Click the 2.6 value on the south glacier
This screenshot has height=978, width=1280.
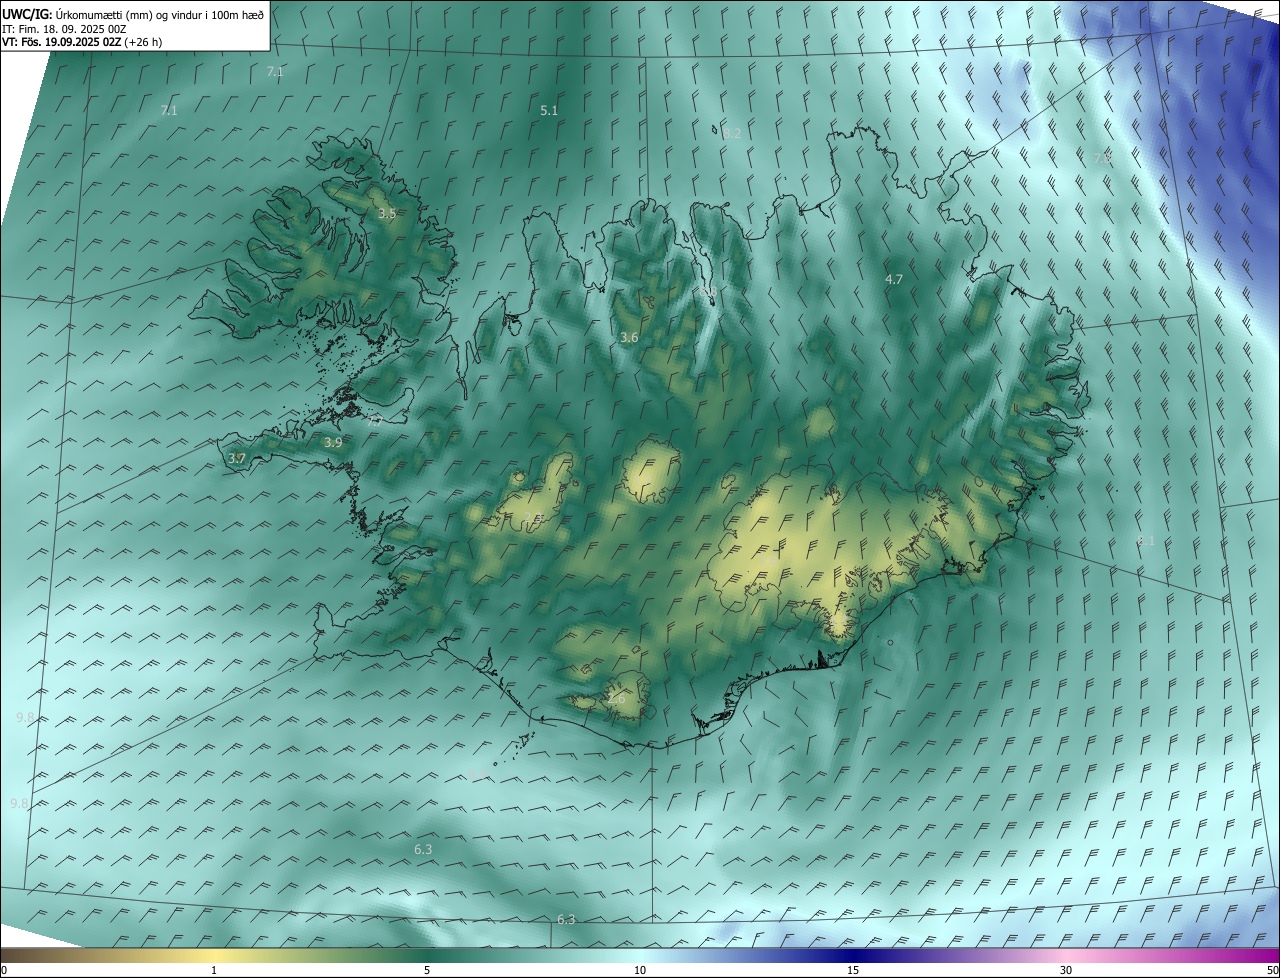(616, 699)
